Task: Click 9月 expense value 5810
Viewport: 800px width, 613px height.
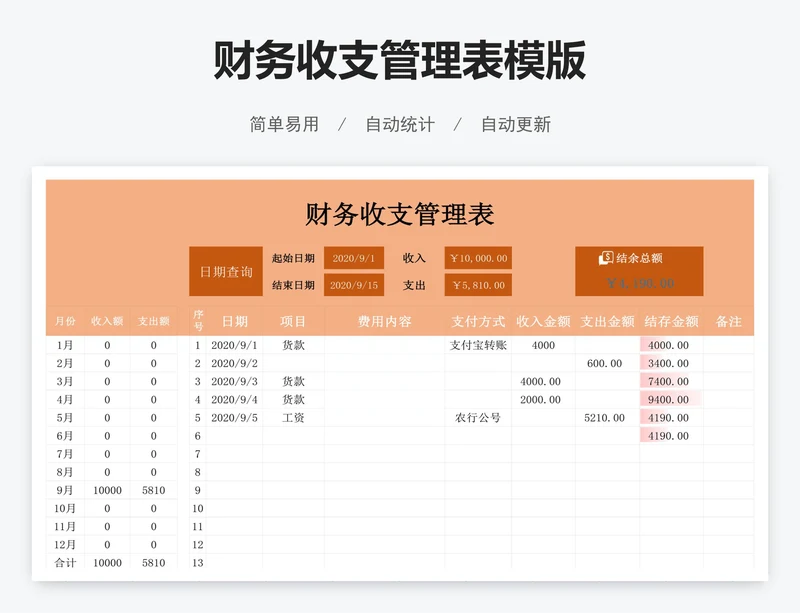Action: click(154, 491)
